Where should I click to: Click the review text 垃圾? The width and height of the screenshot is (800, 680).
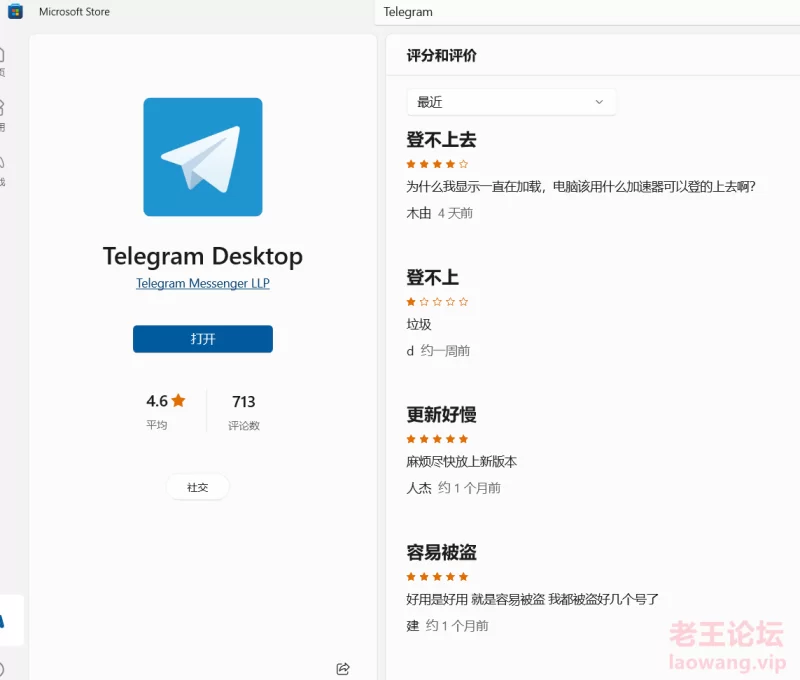419,324
